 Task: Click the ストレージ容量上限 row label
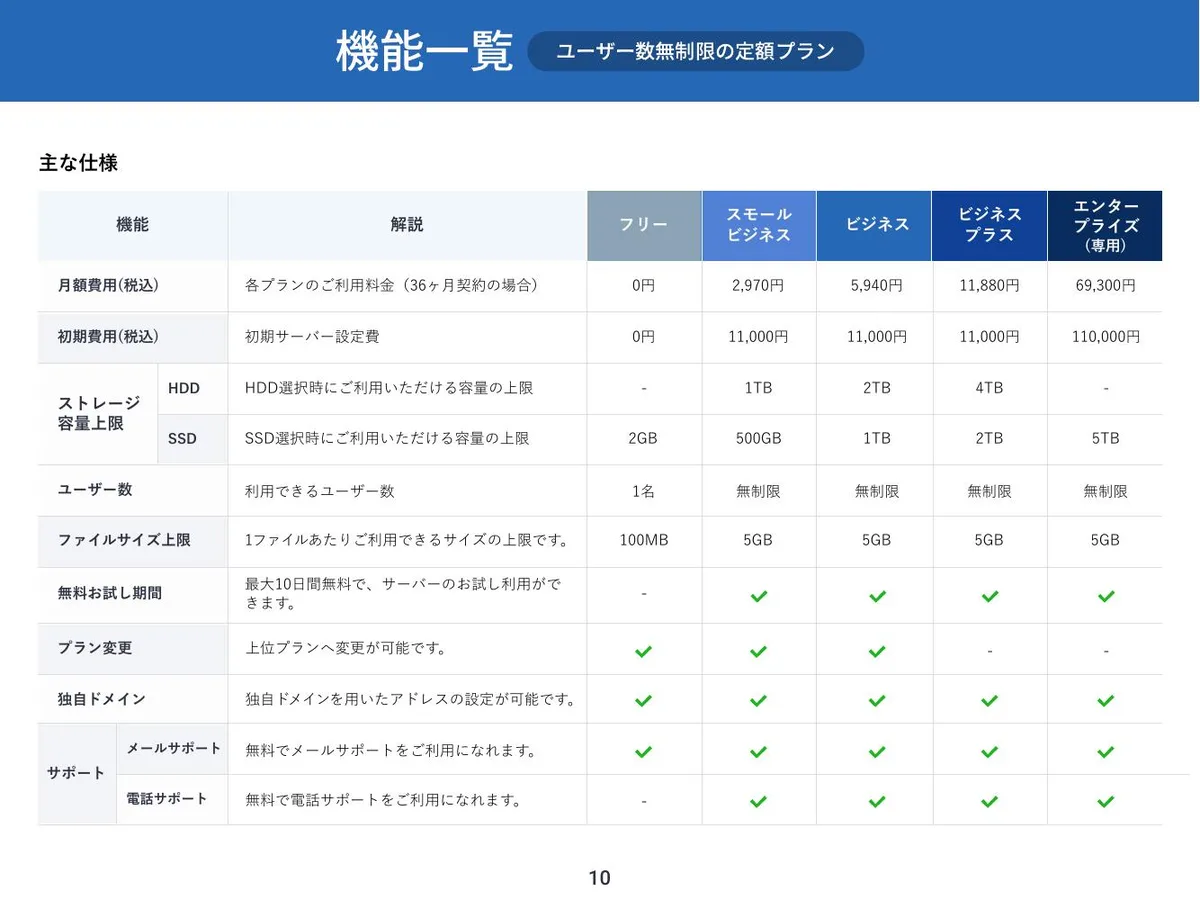click(99, 413)
